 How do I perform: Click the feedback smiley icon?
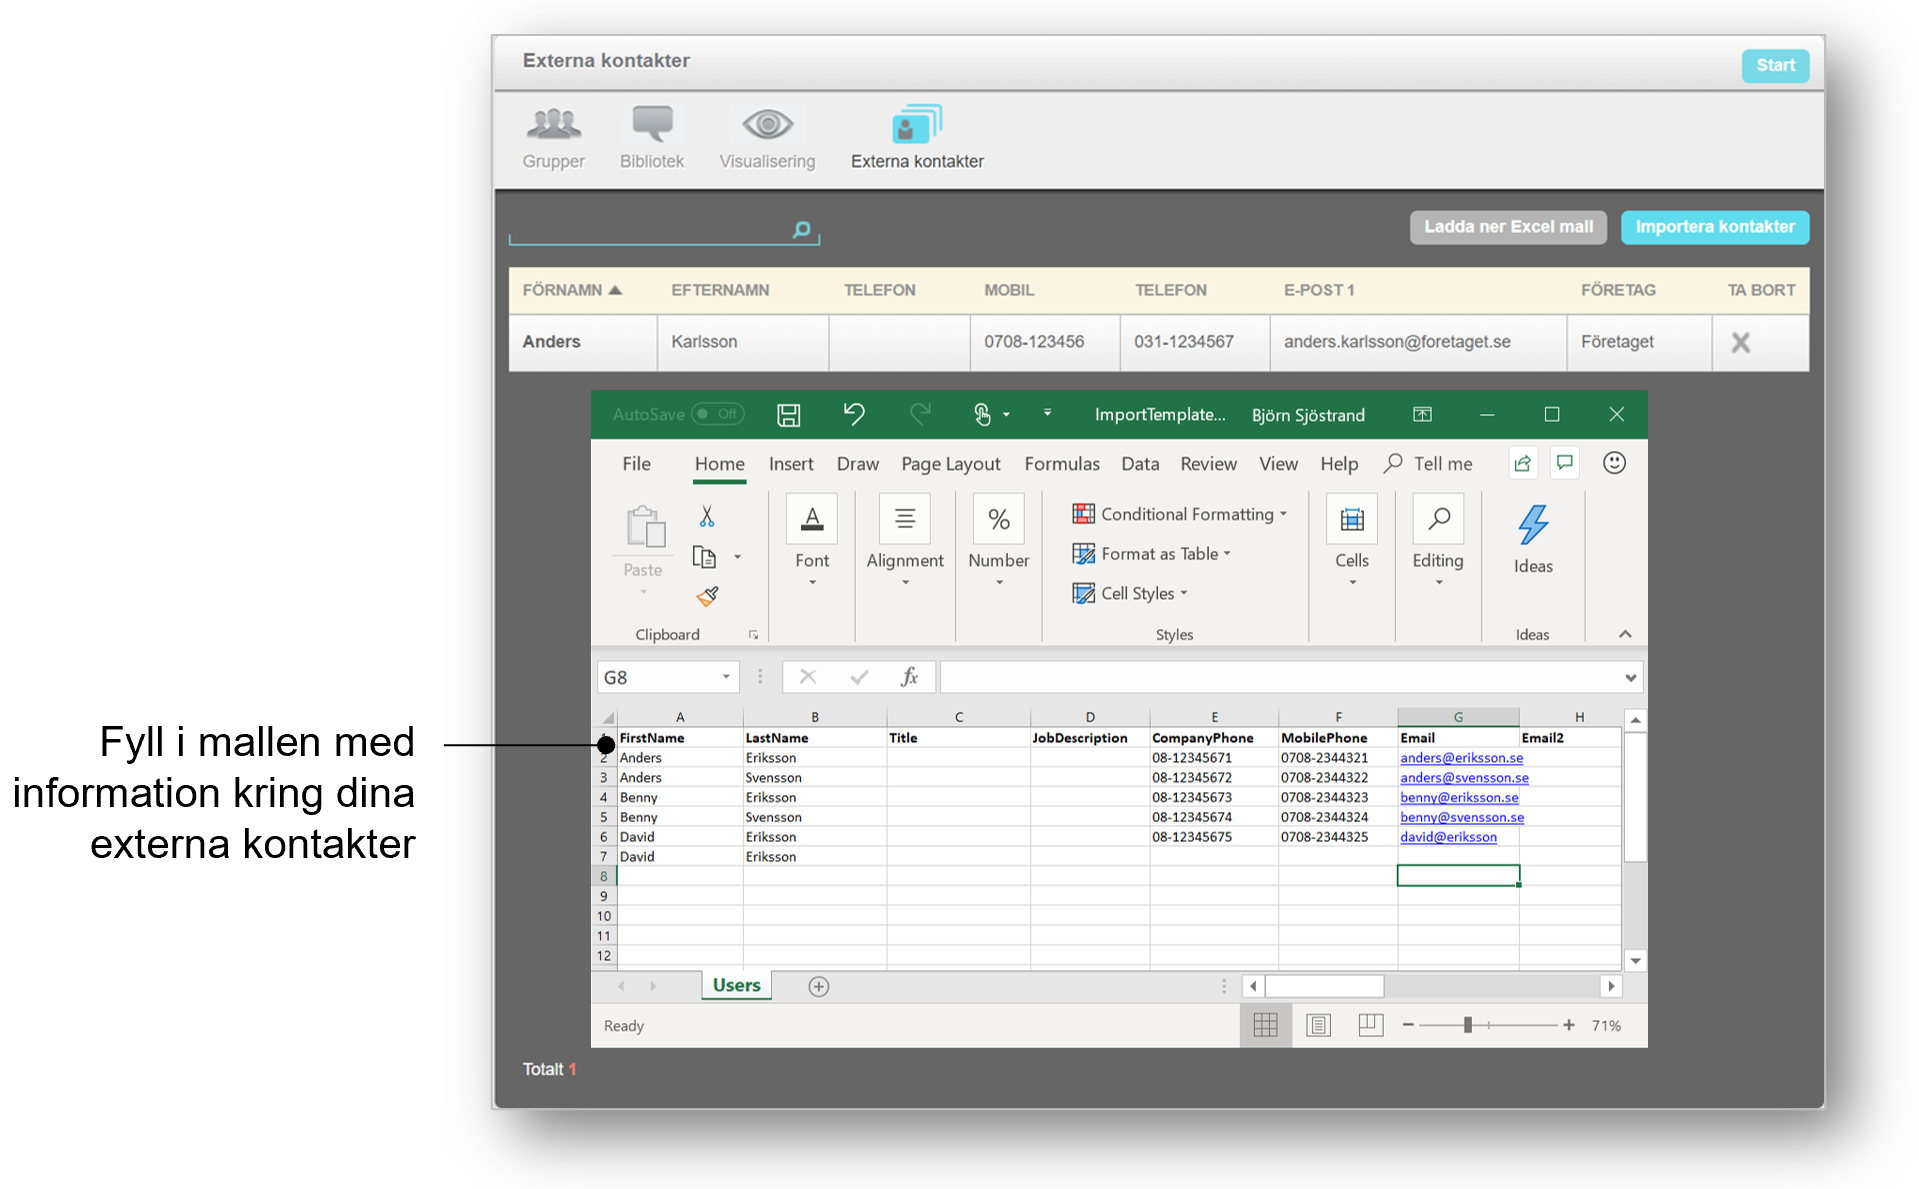point(1614,462)
